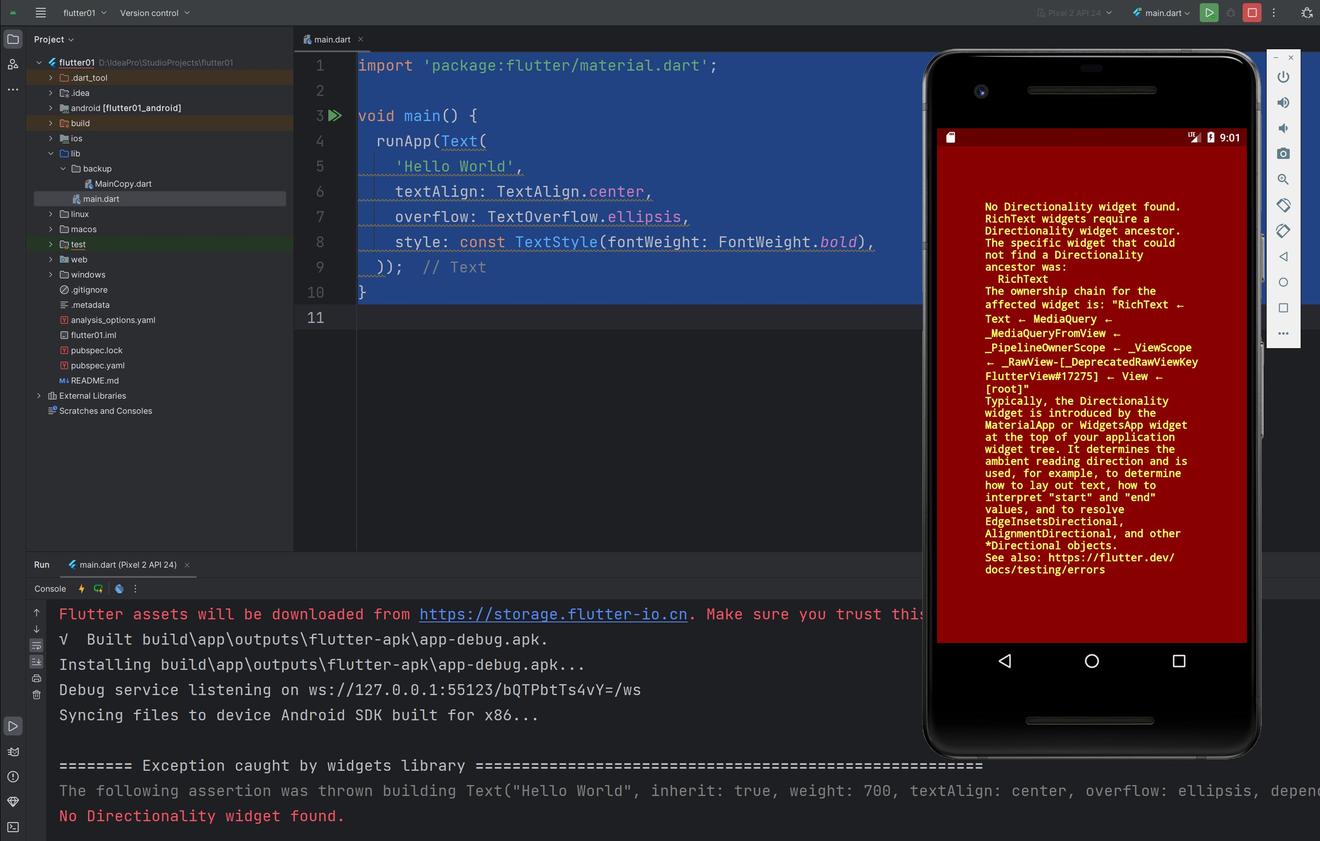
Task: Toggle scroll to end in console
Action: pos(37,661)
